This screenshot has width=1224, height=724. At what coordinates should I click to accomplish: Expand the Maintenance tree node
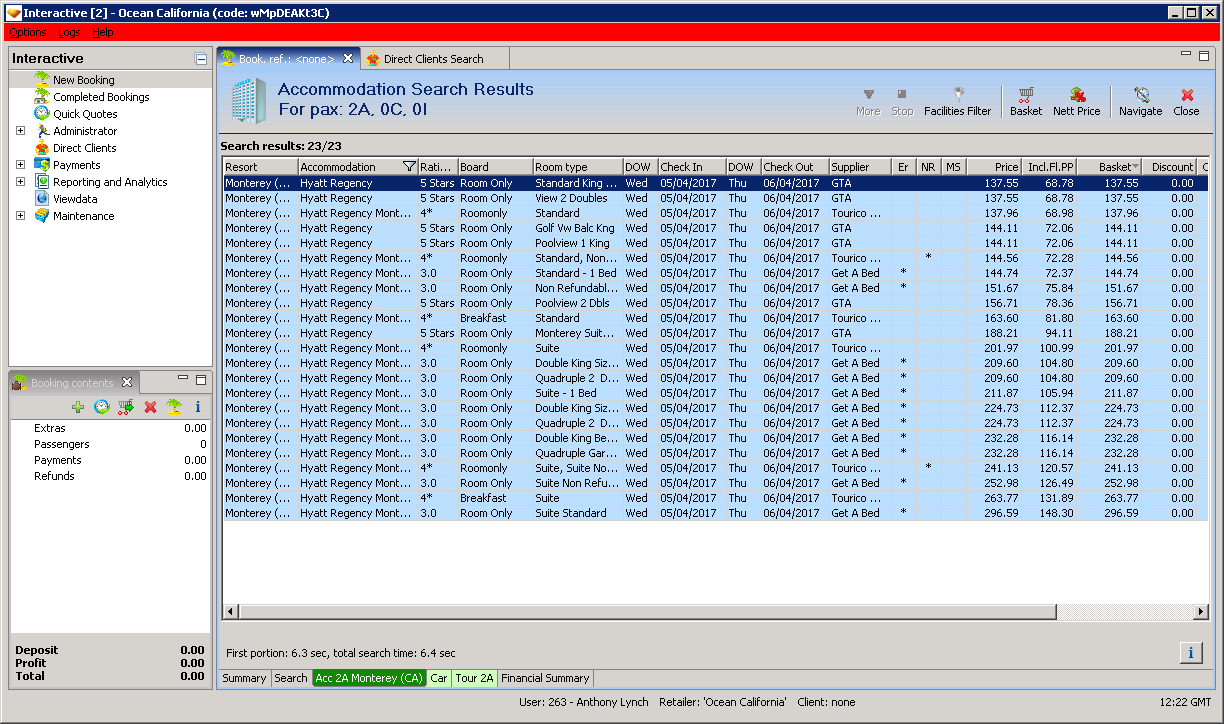(x=20, y=216)
